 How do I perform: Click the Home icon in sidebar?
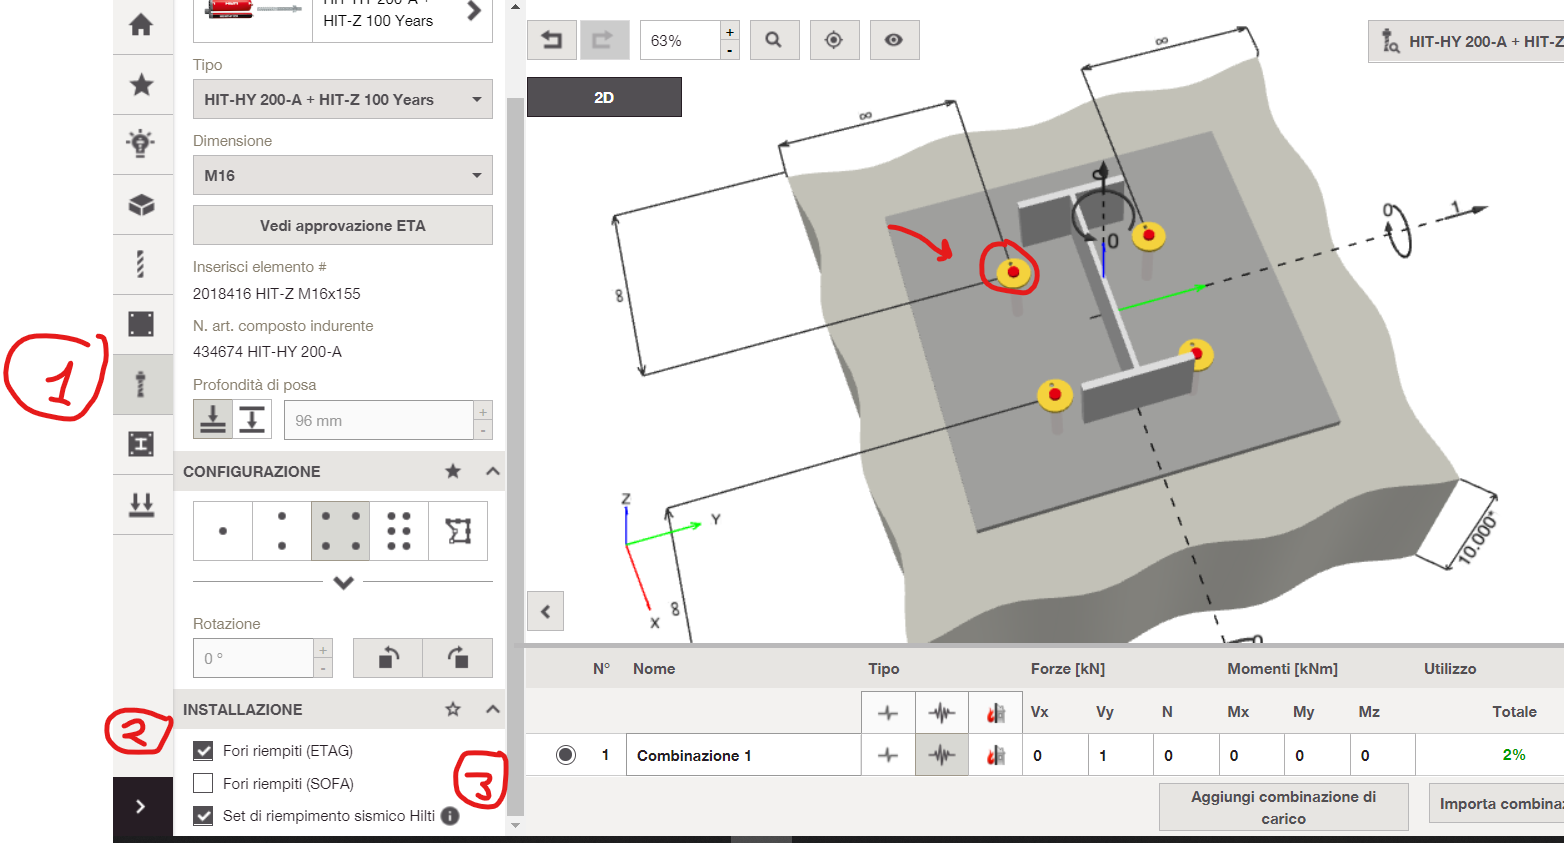pyautogui.click(x=142, y=25)
